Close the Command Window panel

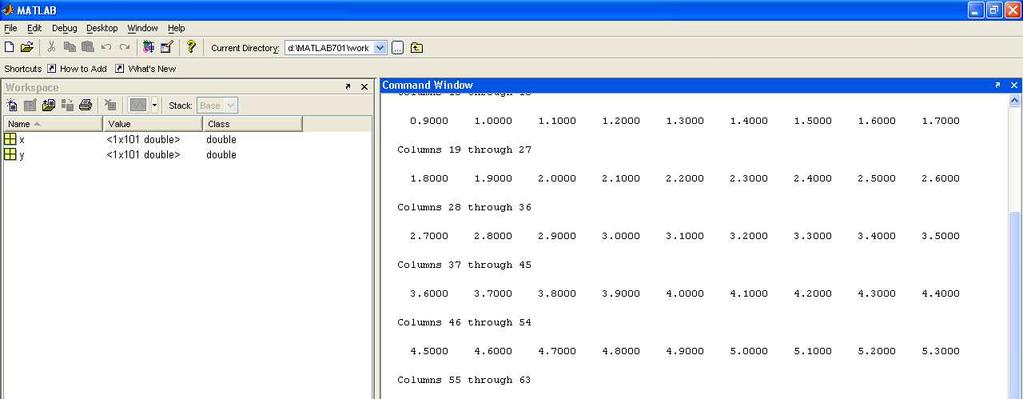1014,85
